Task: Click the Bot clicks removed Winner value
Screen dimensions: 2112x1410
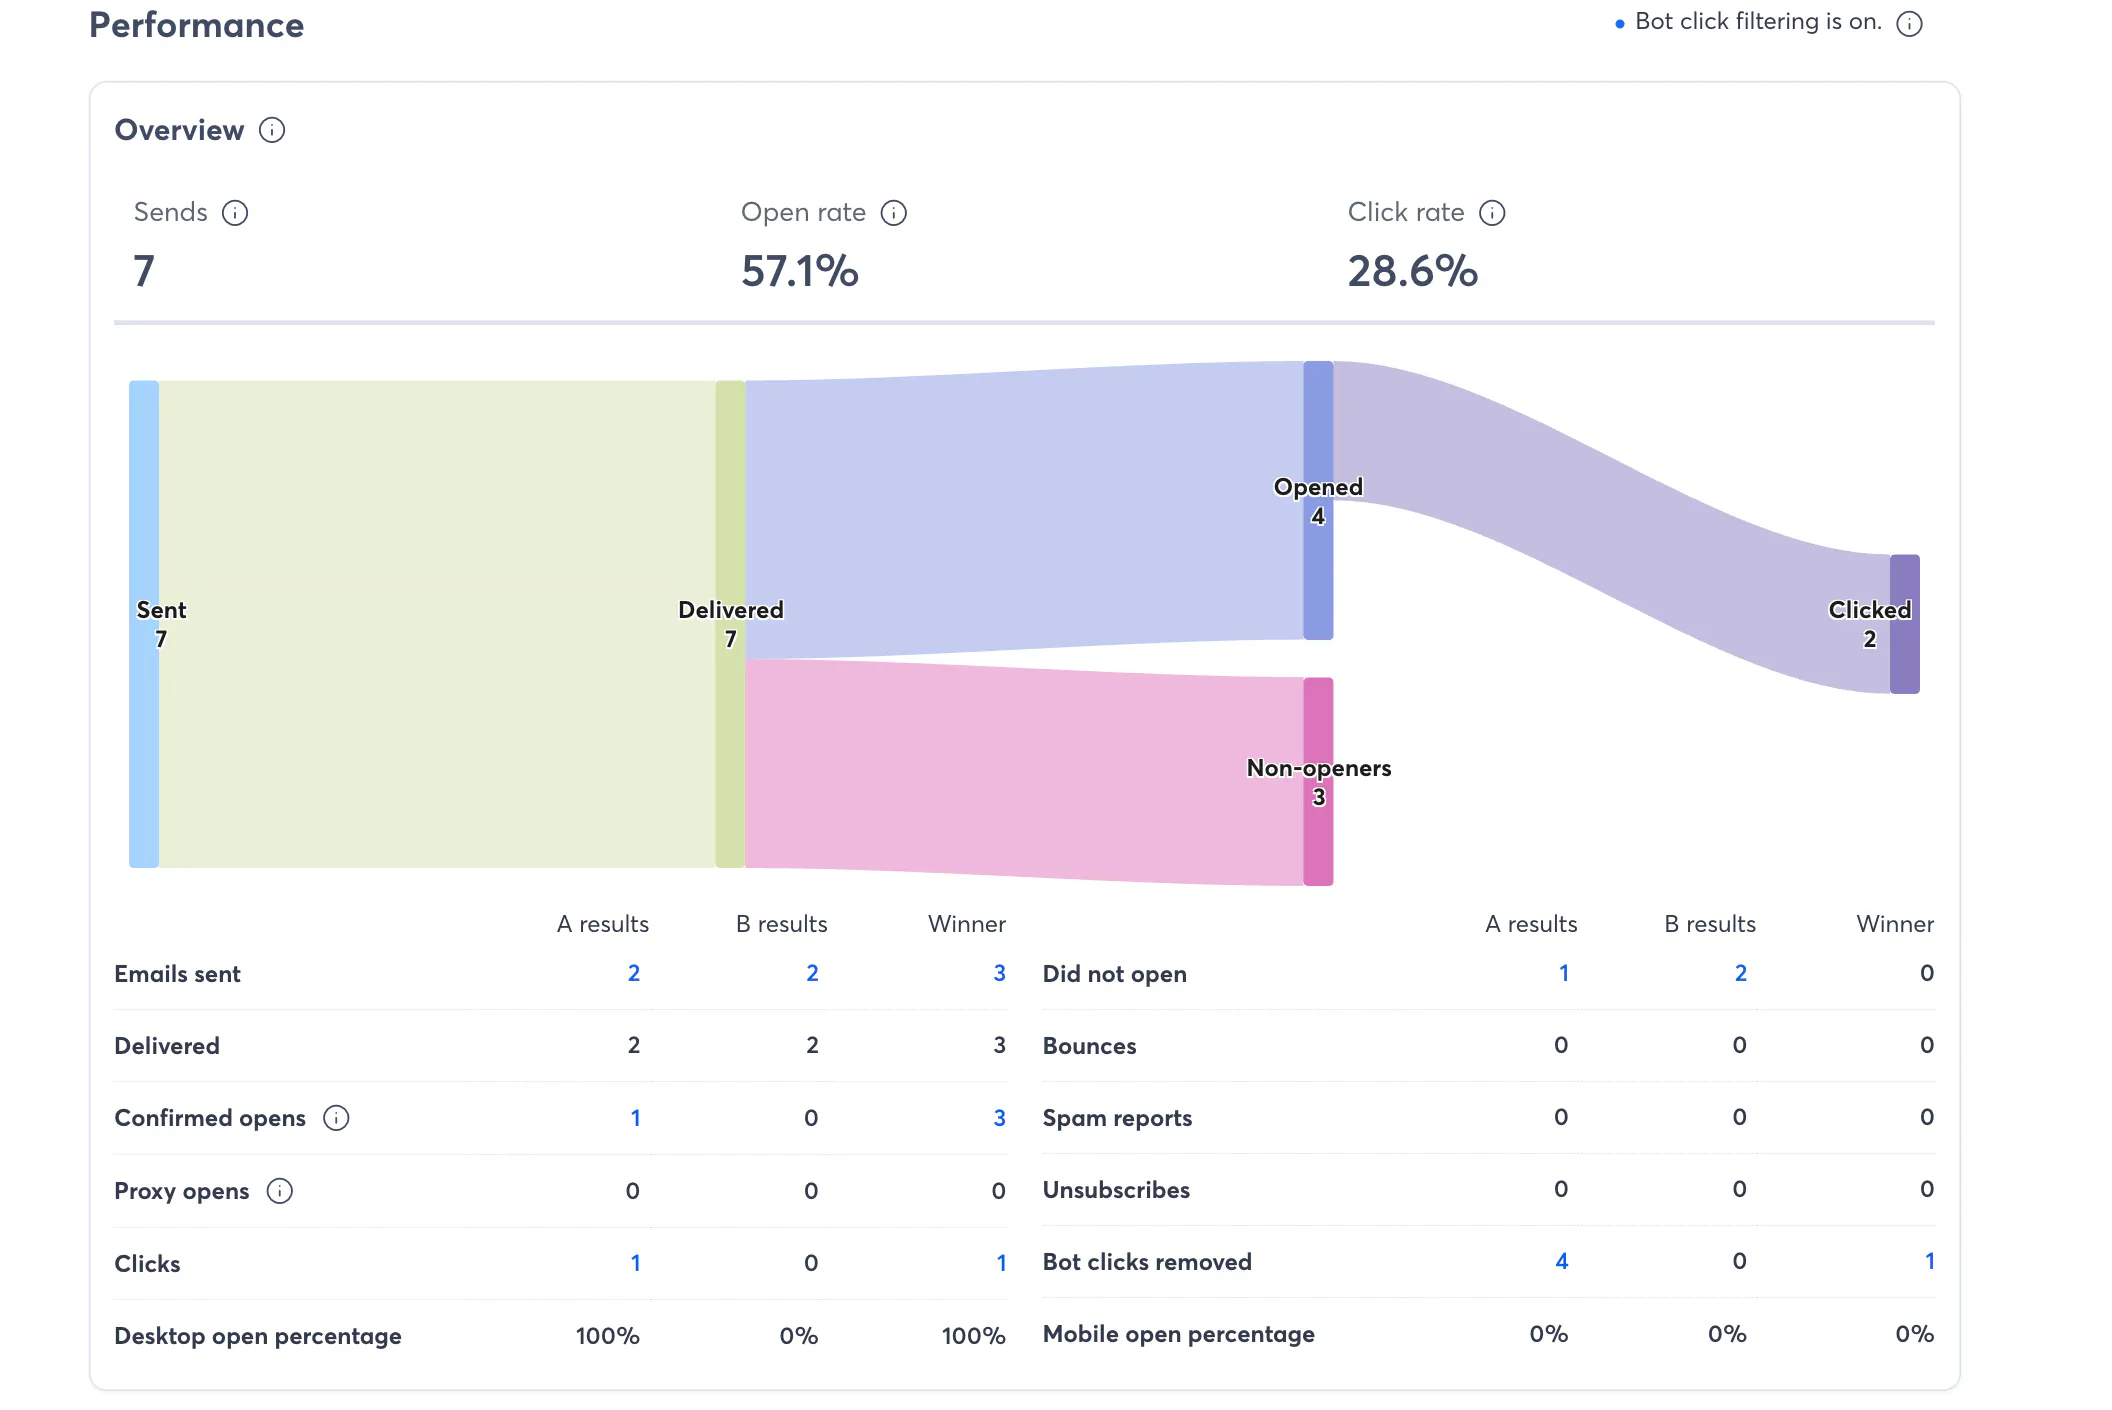Action: click(x=1929, y=1261)
